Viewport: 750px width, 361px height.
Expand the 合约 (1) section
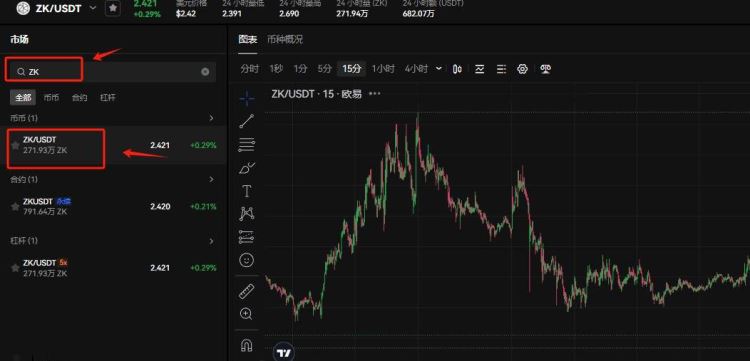tap(211, 179)
